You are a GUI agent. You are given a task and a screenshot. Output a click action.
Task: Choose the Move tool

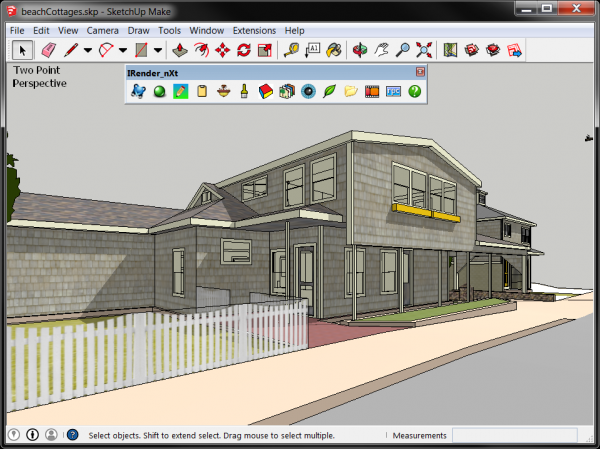point(223,49)
